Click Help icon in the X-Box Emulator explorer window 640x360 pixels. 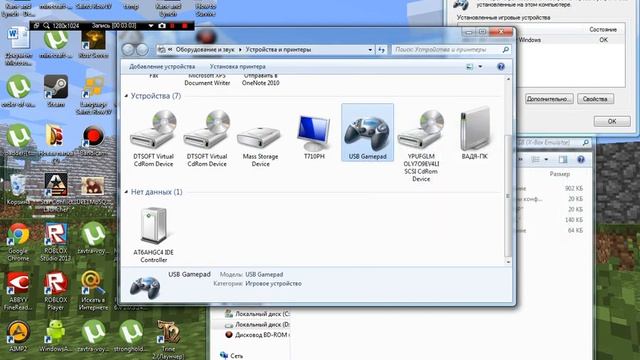[x=581, y=160]
